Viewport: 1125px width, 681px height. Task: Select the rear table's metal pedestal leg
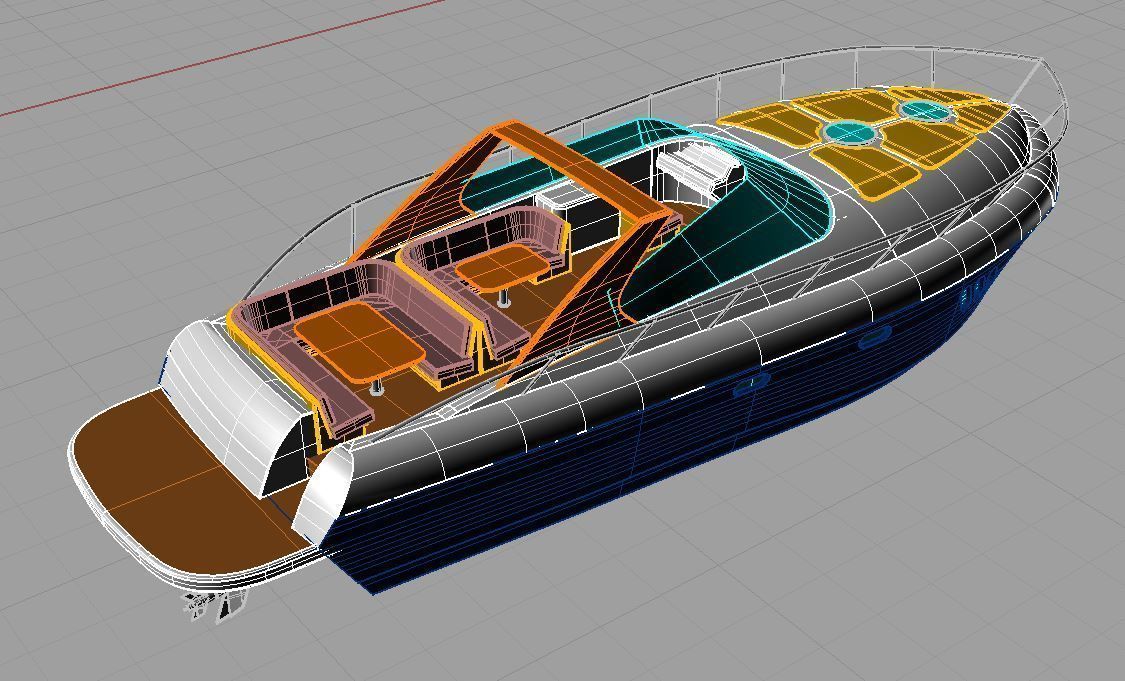pyautogui.click(x=376, y=387)
